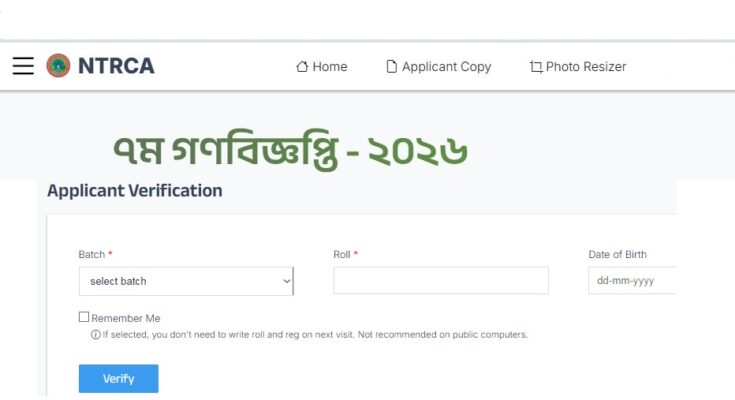
Task: Go to the Home menu item
Action: (x=329, y=67)
